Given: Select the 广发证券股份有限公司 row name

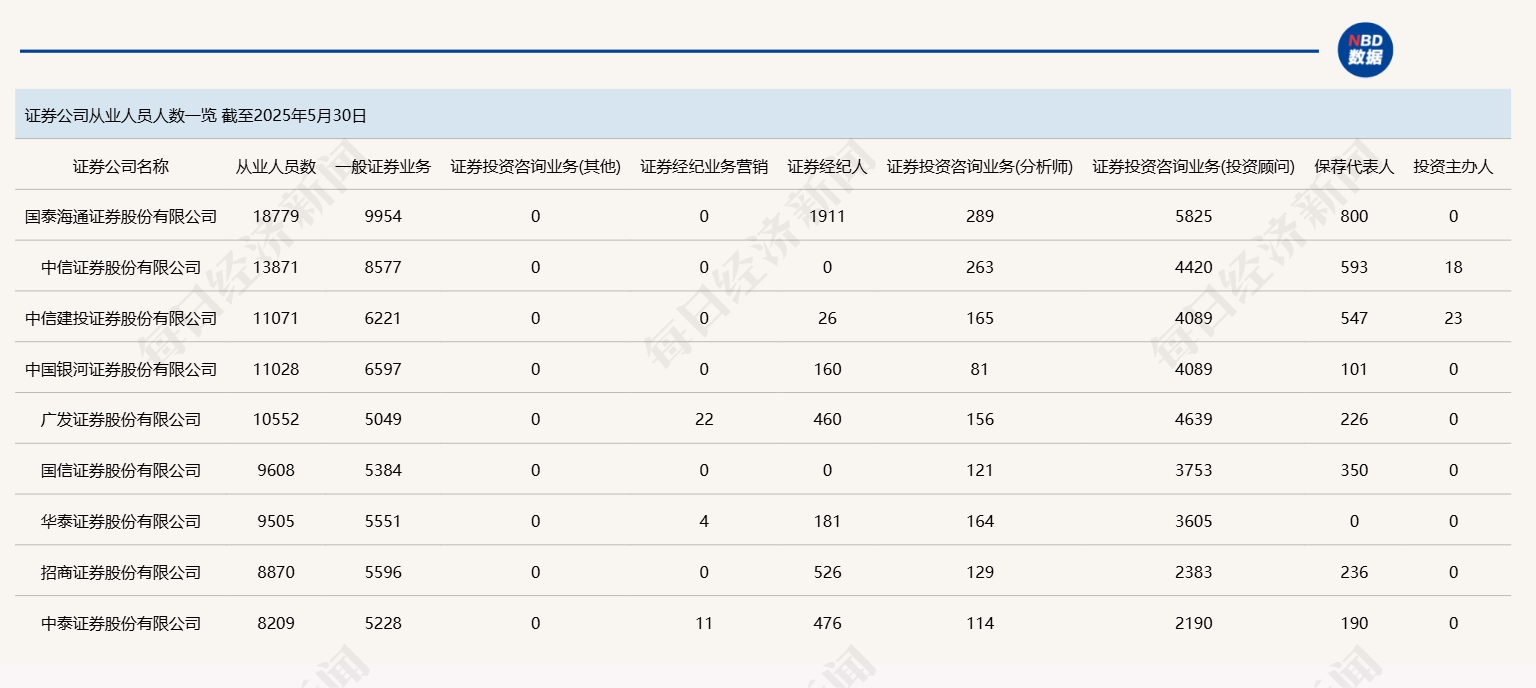Looking at the screenshot, I should tap(121, 420).
